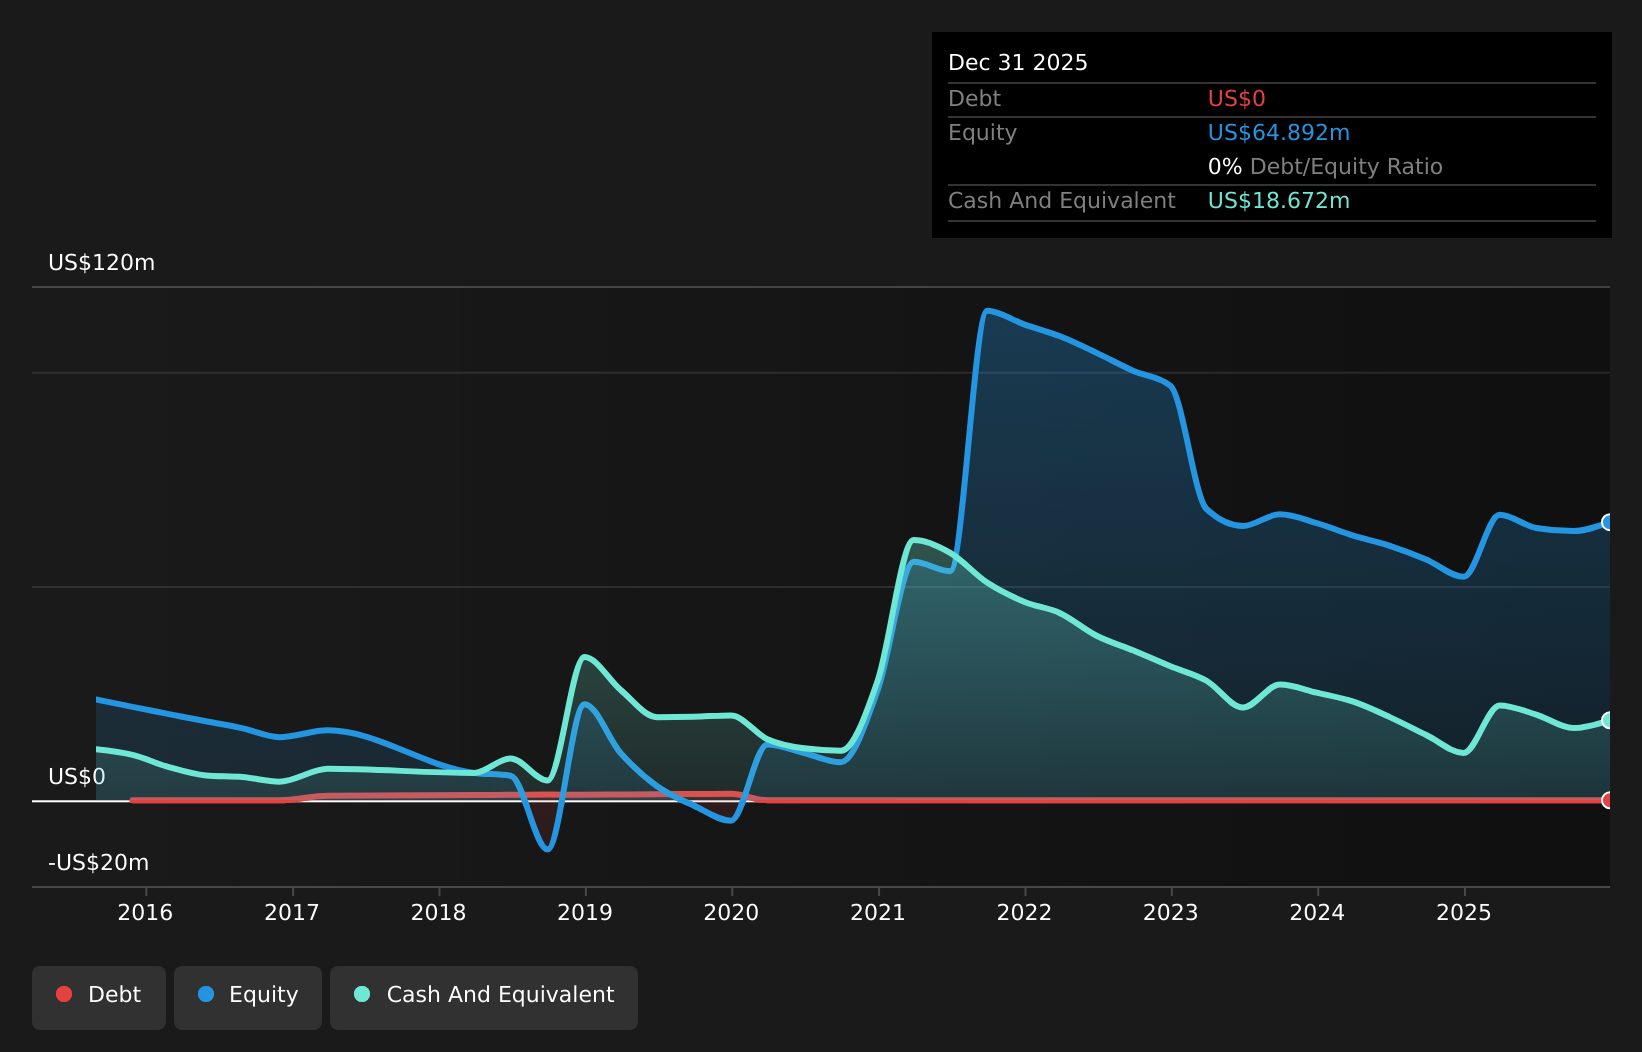Click the 2024 x-axis label
Image resolution: width=1642 pixels, height=1052 pixels.
[1317, 912]
